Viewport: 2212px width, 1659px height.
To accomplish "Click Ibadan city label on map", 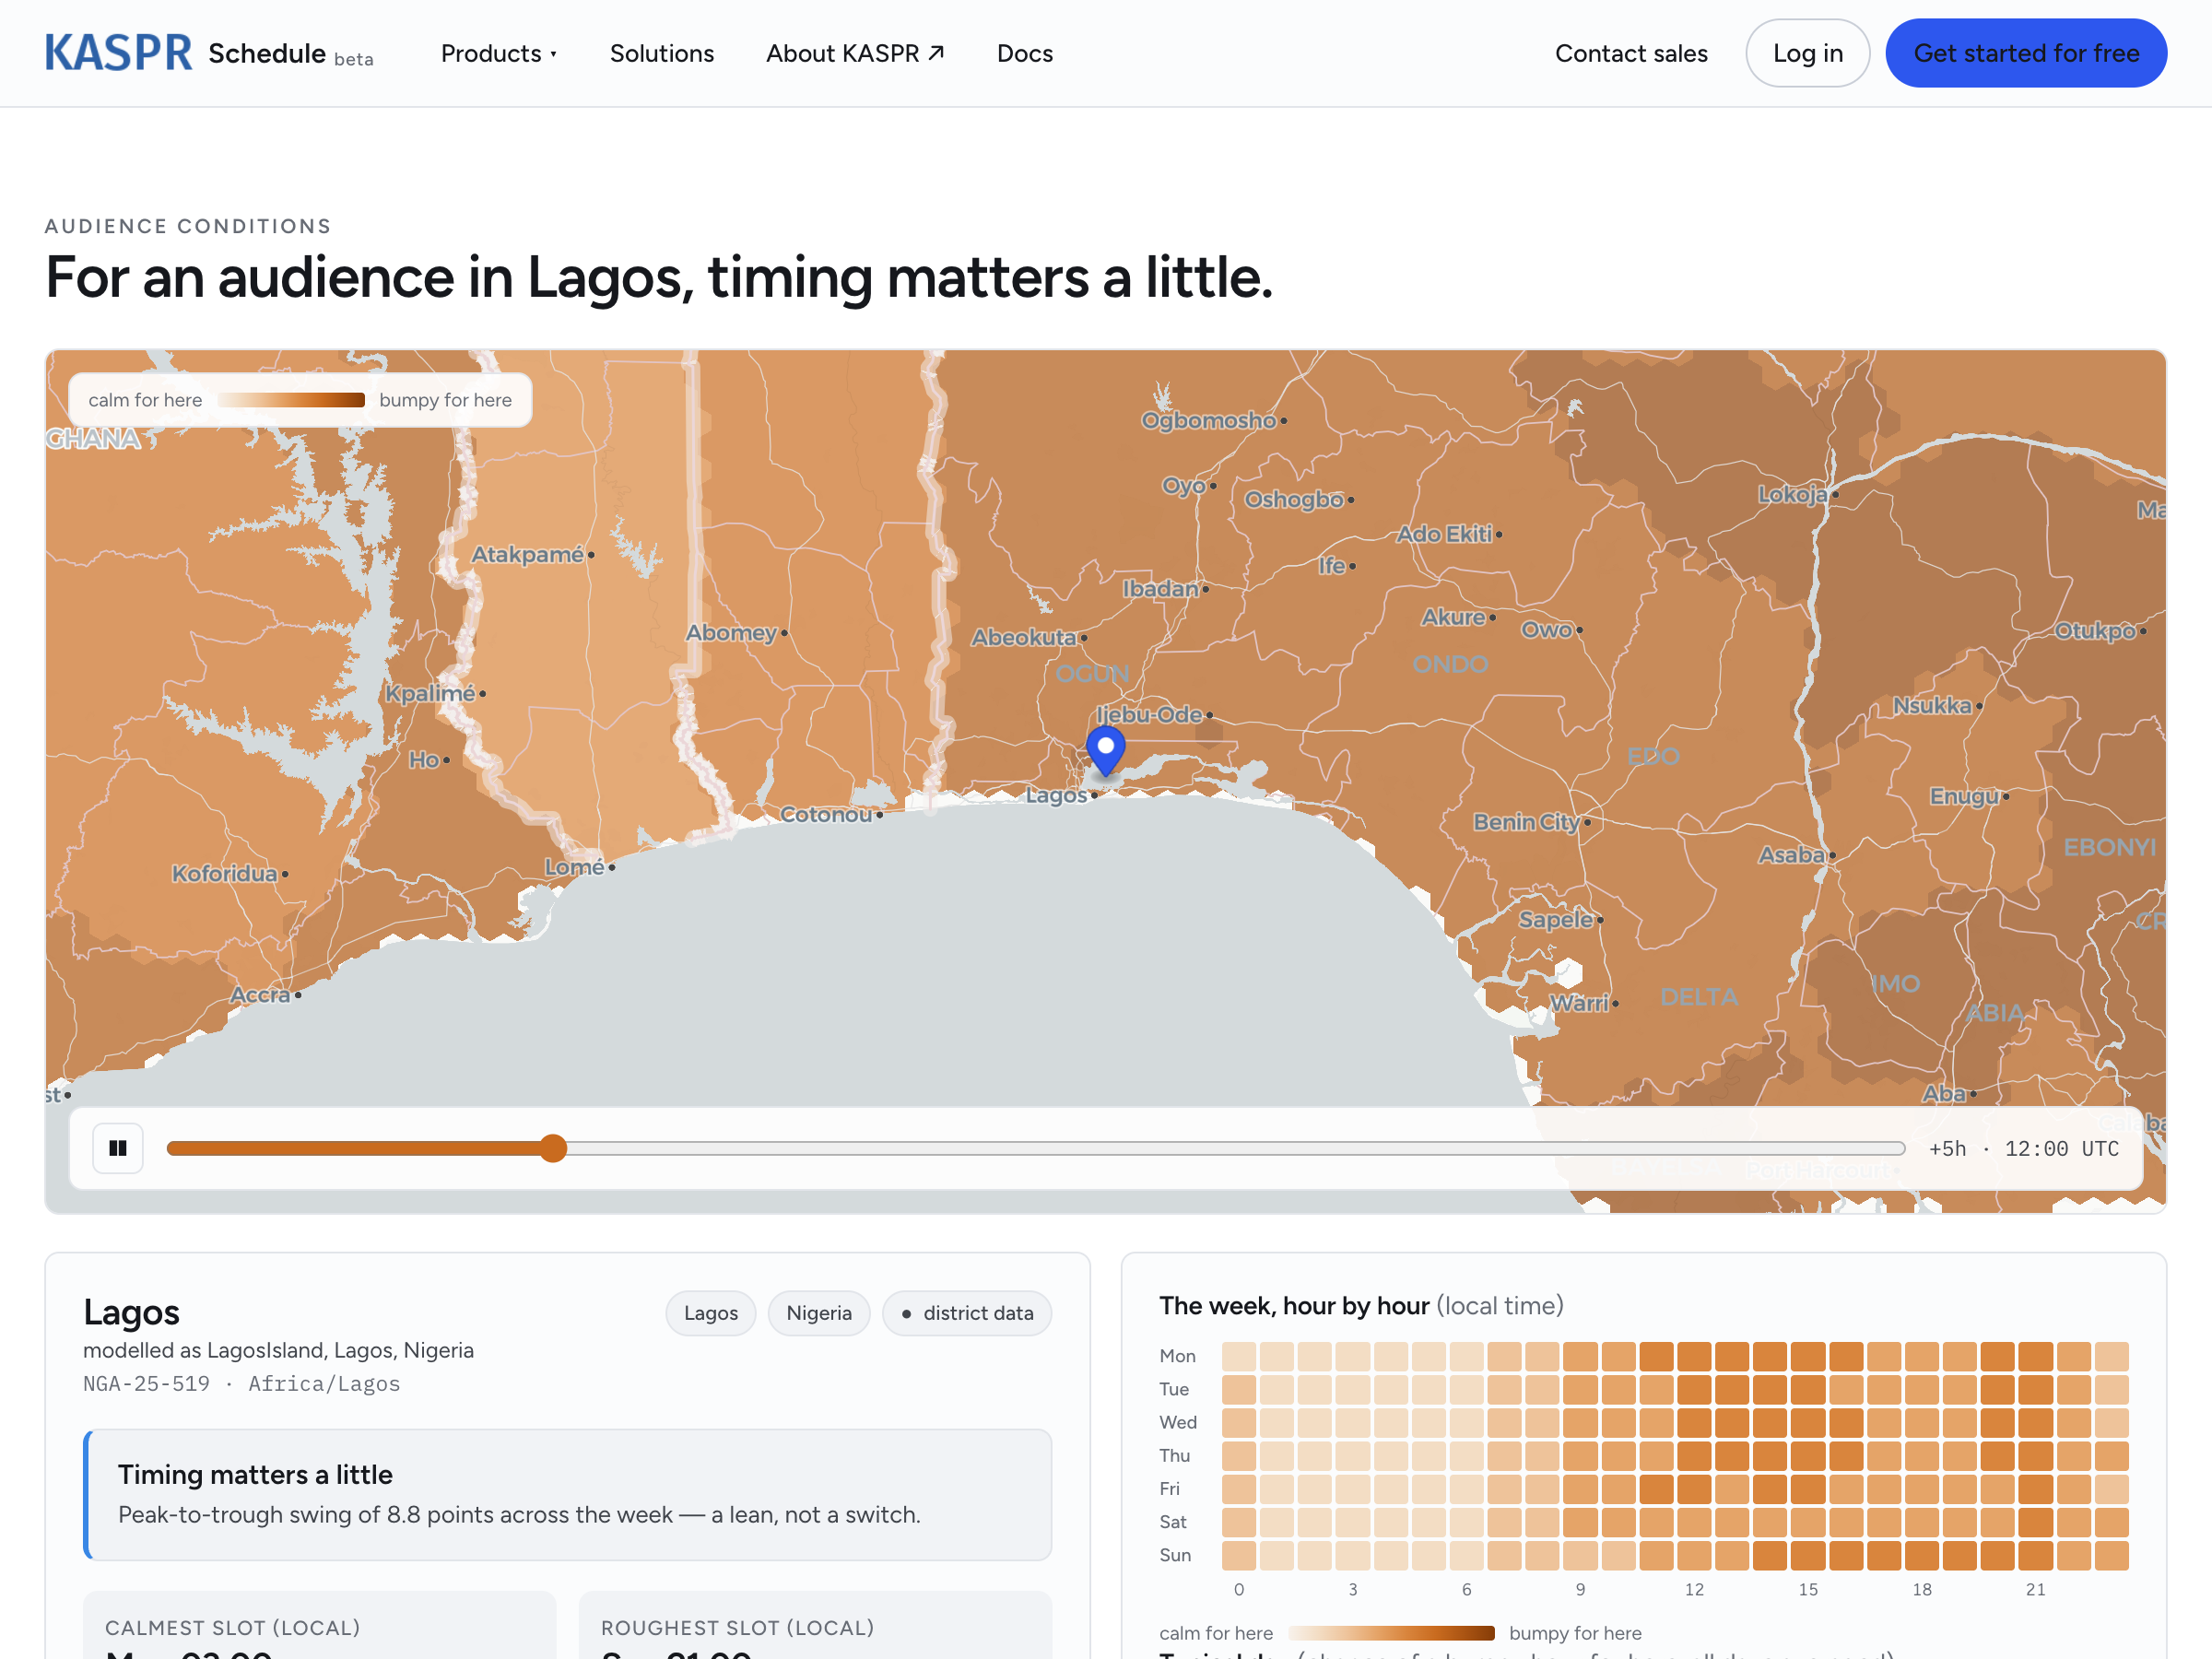I will pyautogui.click(x=1161, y=588).
